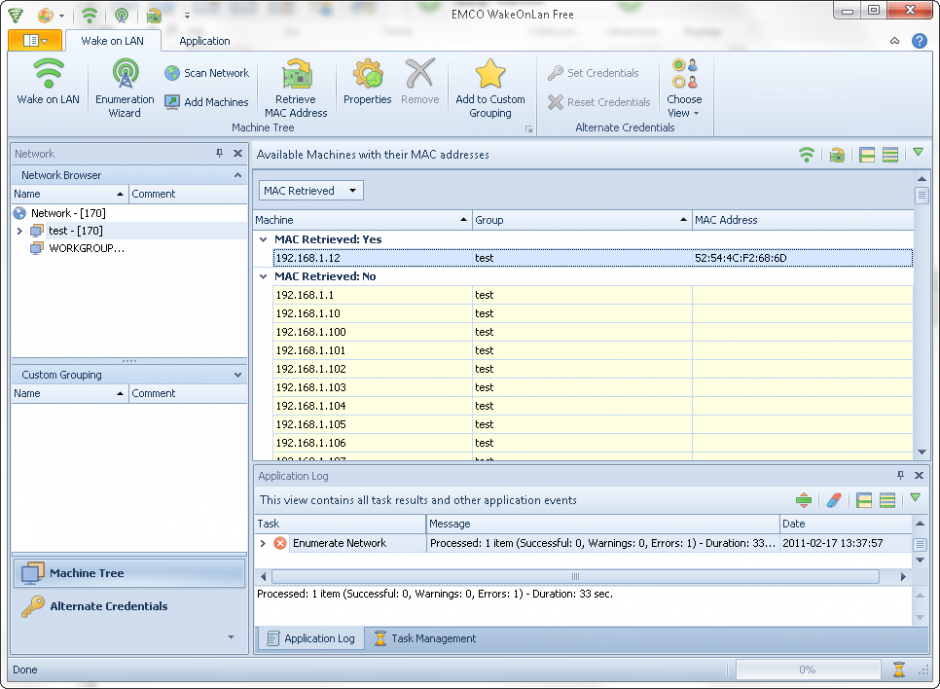Click the MAC Address column header
Screen dimensions: 940x689
pyautogui.click(x=802, y=220)
